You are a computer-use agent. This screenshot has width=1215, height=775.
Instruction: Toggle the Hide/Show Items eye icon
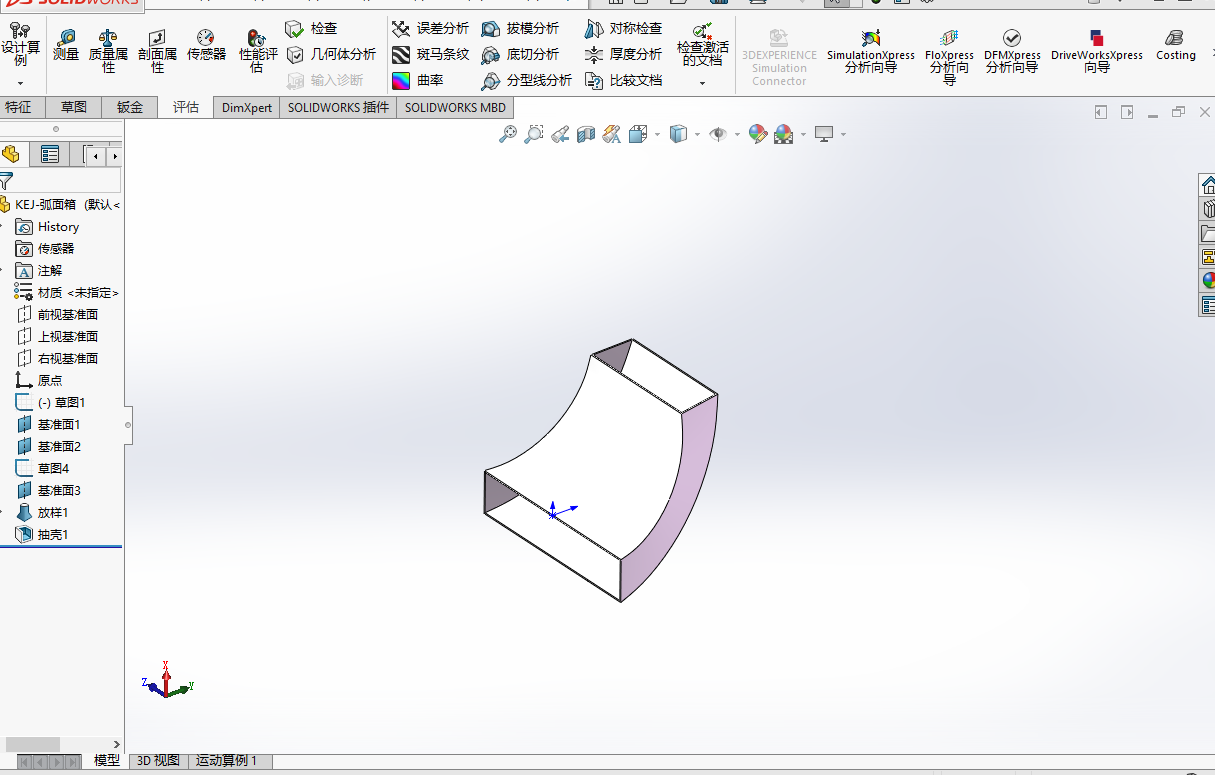coord(718,134)
